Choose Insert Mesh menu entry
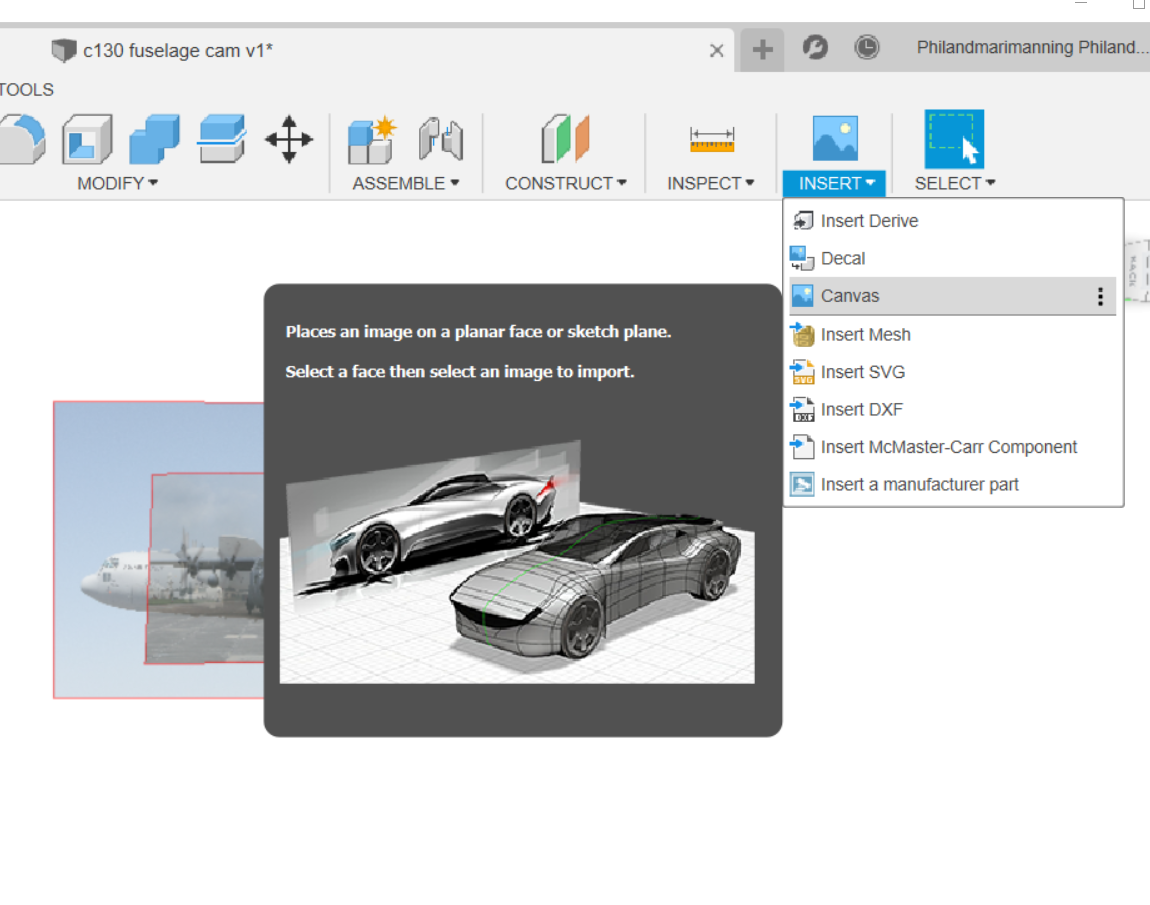Image resolution: width=1150 pixels, height=905 pixels. [953, 334]
